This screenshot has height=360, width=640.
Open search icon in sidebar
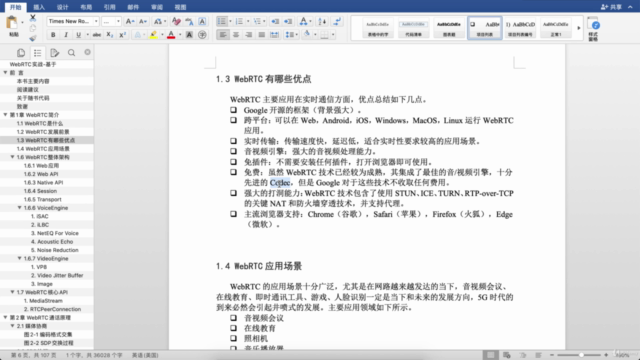71,53
